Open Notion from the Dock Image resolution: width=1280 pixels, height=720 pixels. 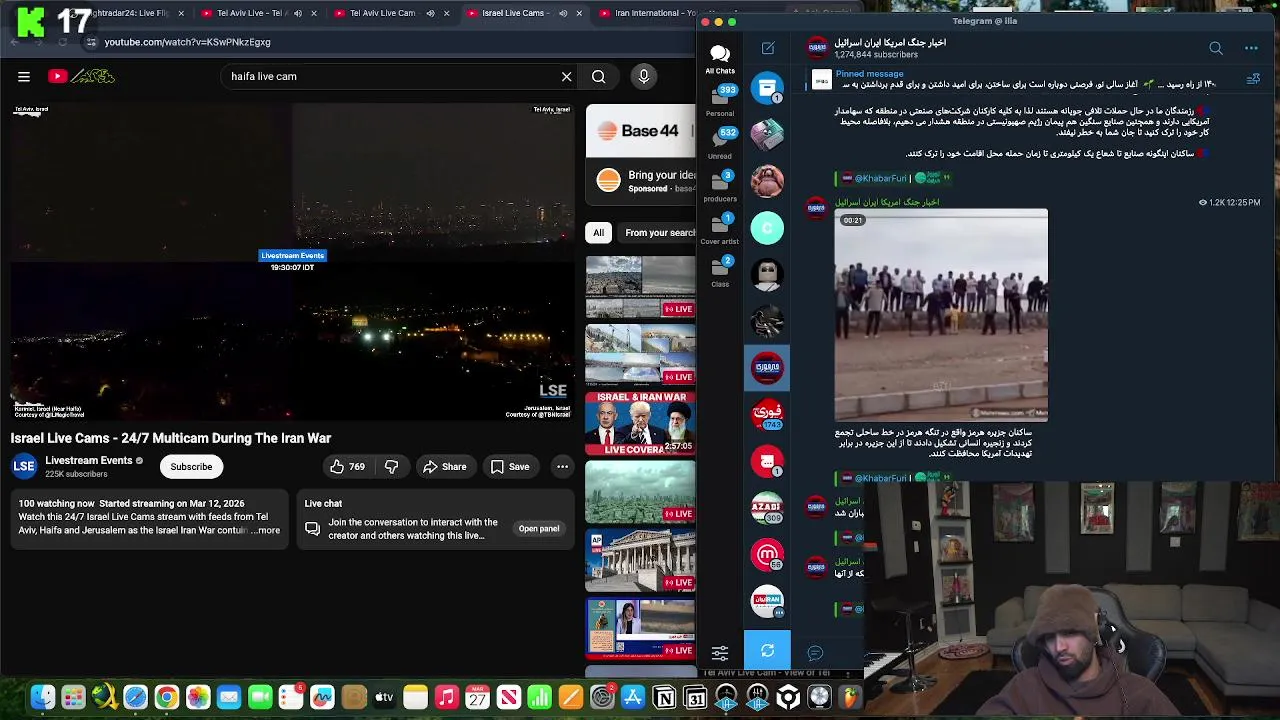(x=664, y=697)
